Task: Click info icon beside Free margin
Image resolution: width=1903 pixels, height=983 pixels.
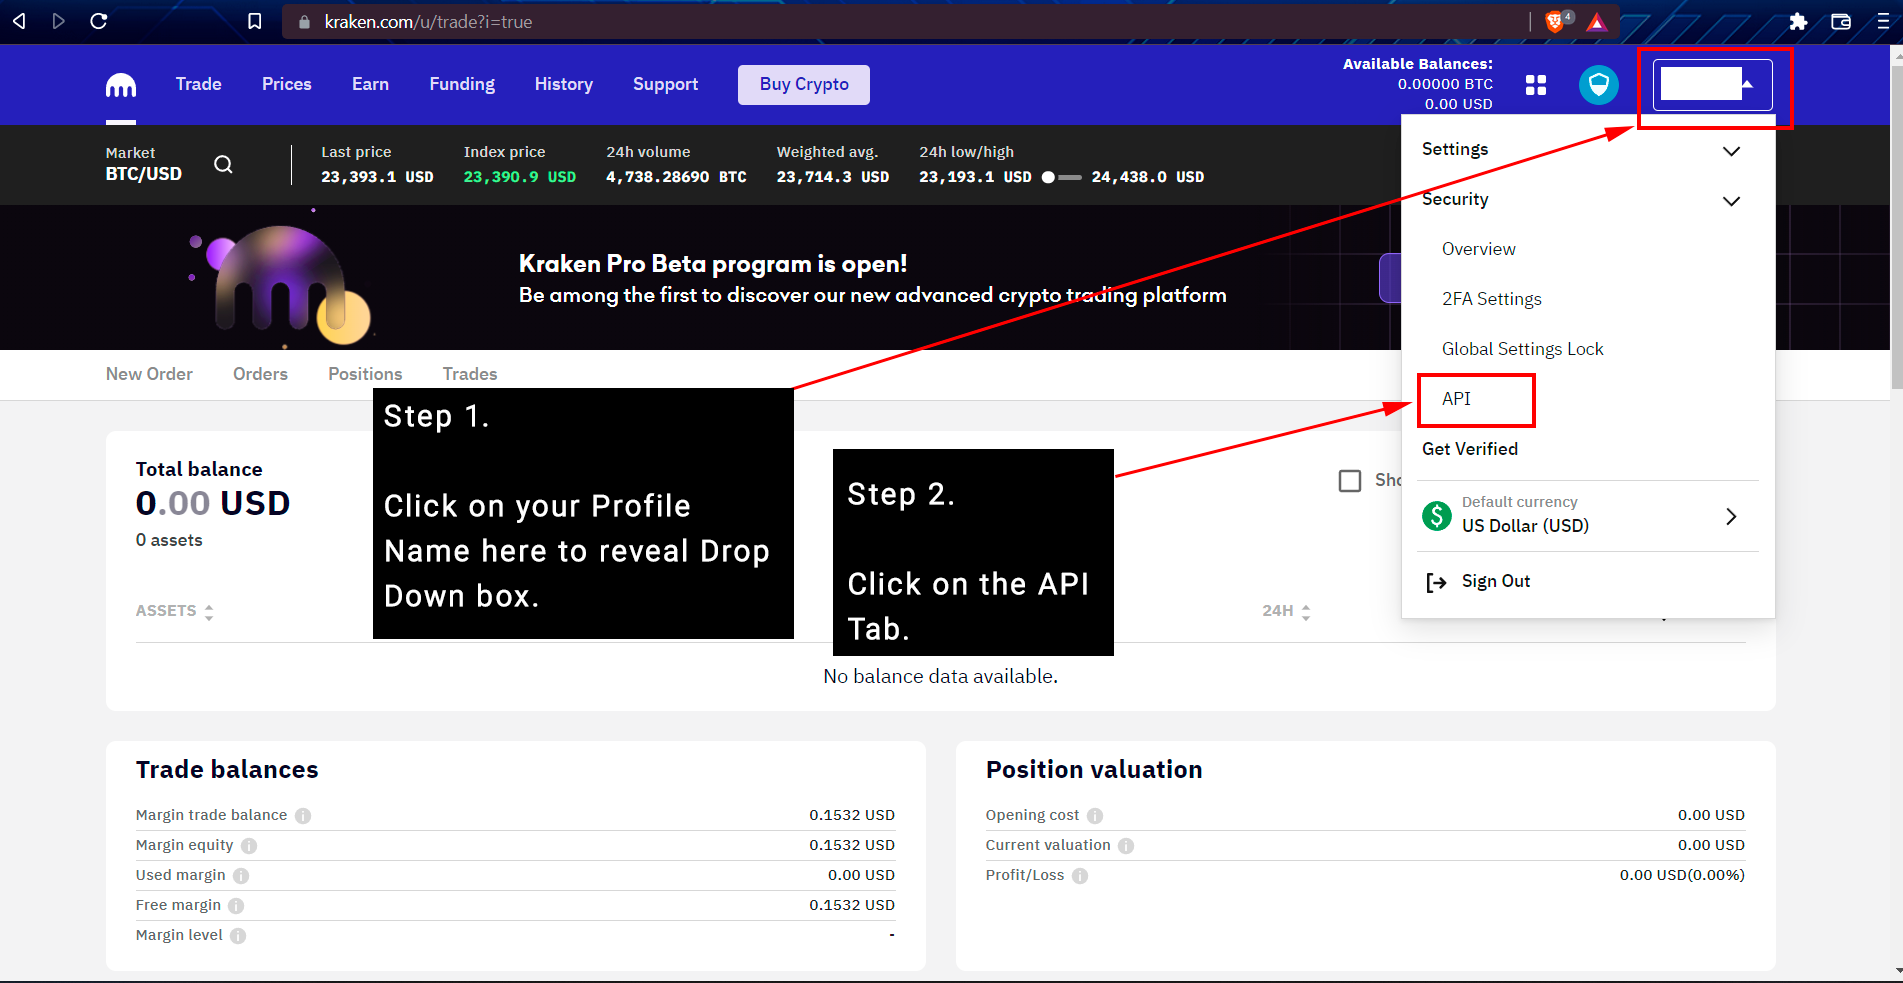Action: (x=236, y=906)
